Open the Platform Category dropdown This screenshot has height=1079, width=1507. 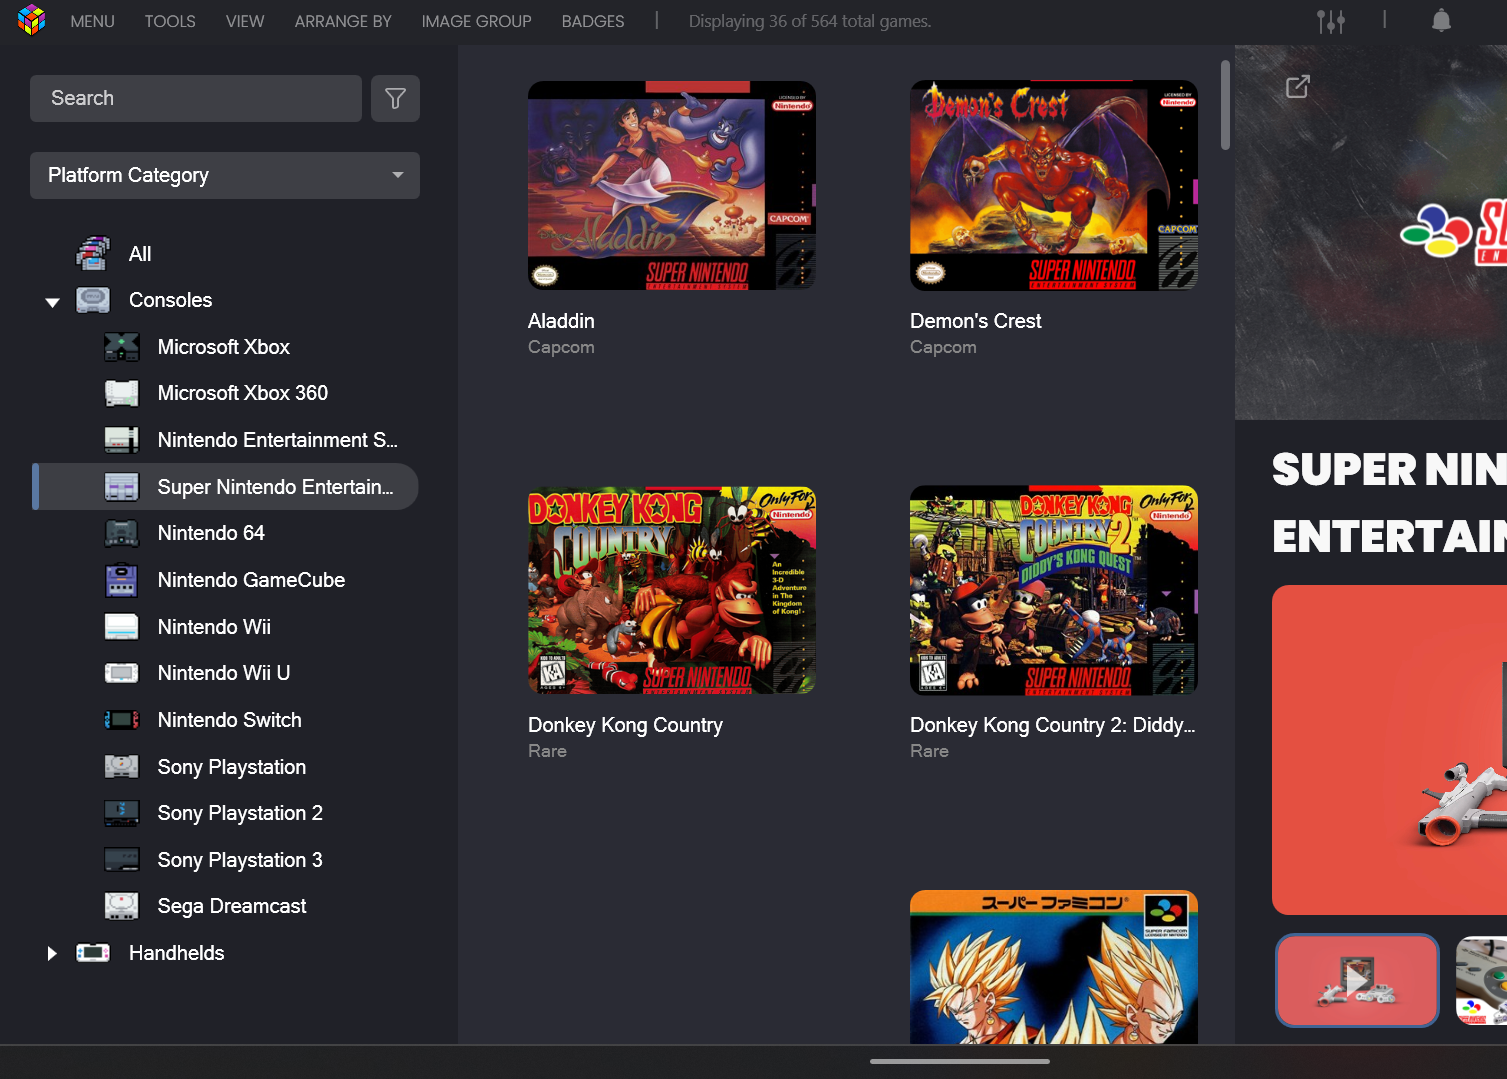pos(225,175)
